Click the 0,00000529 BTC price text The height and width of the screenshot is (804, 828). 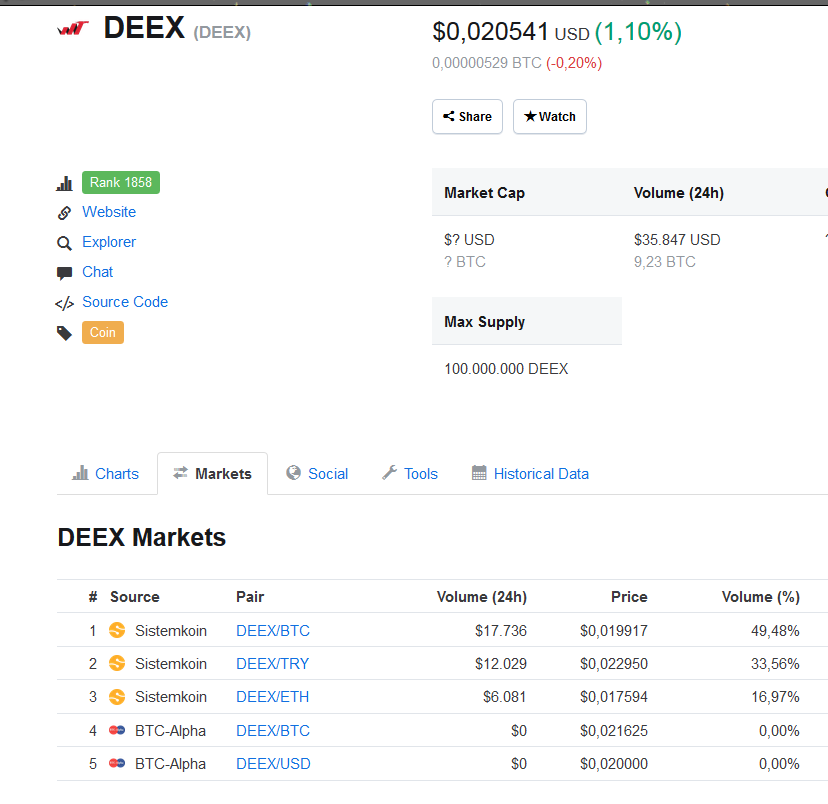(487, 63)
